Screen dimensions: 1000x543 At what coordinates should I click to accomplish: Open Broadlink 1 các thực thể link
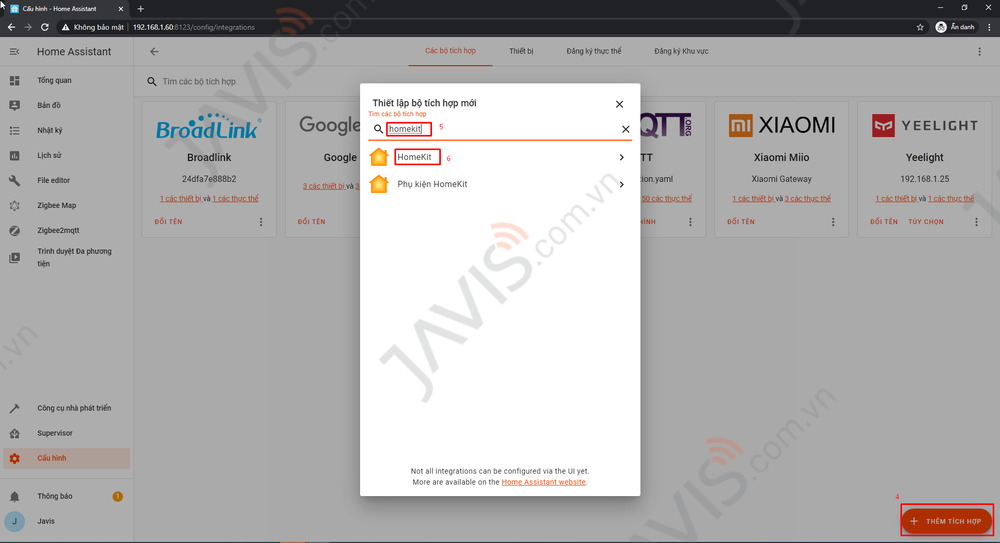(x=235, y=198)
